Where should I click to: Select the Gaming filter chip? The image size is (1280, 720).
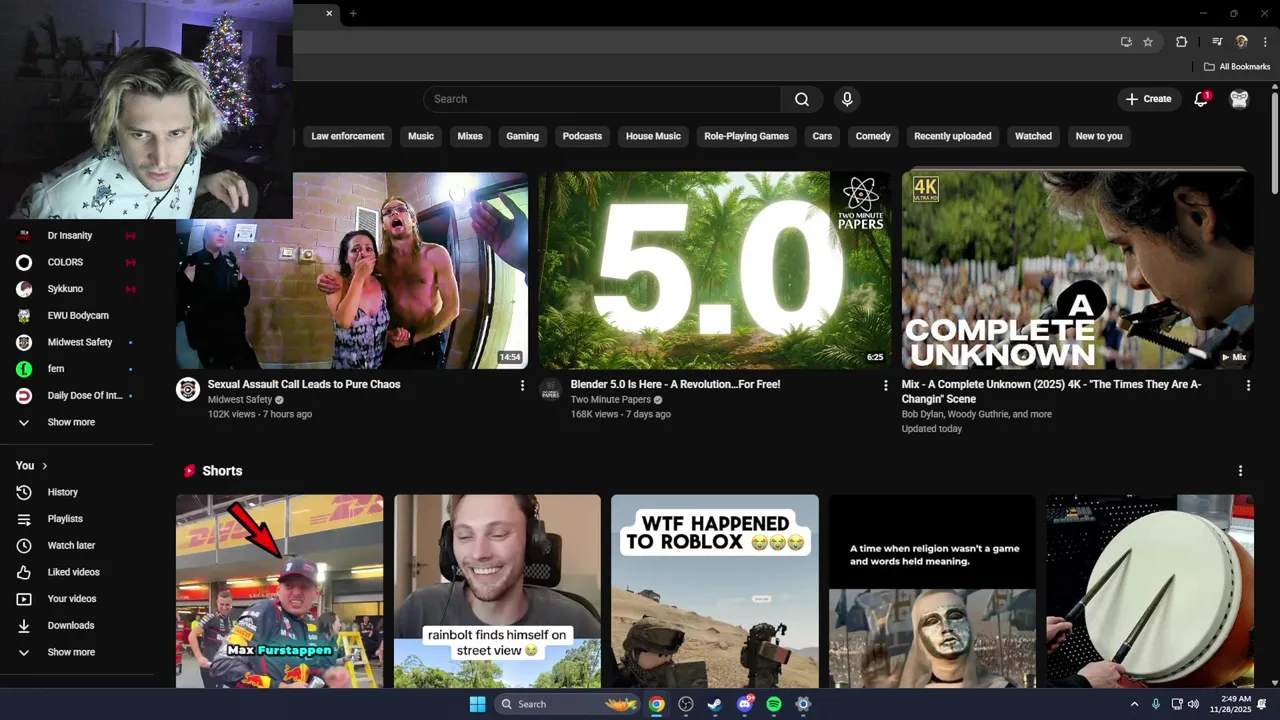pyautogui.click(x=522, y=136)
